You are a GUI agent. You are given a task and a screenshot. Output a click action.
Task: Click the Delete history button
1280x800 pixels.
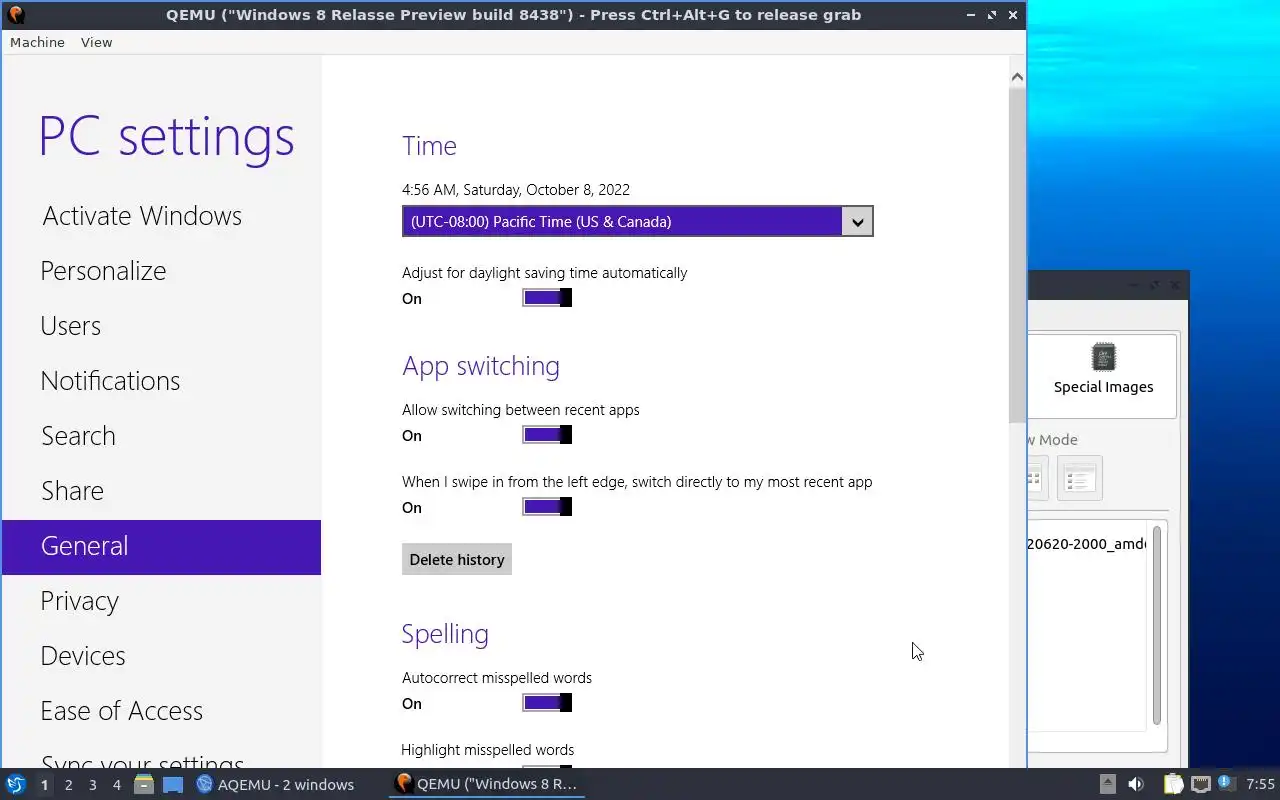click(457, 559)
